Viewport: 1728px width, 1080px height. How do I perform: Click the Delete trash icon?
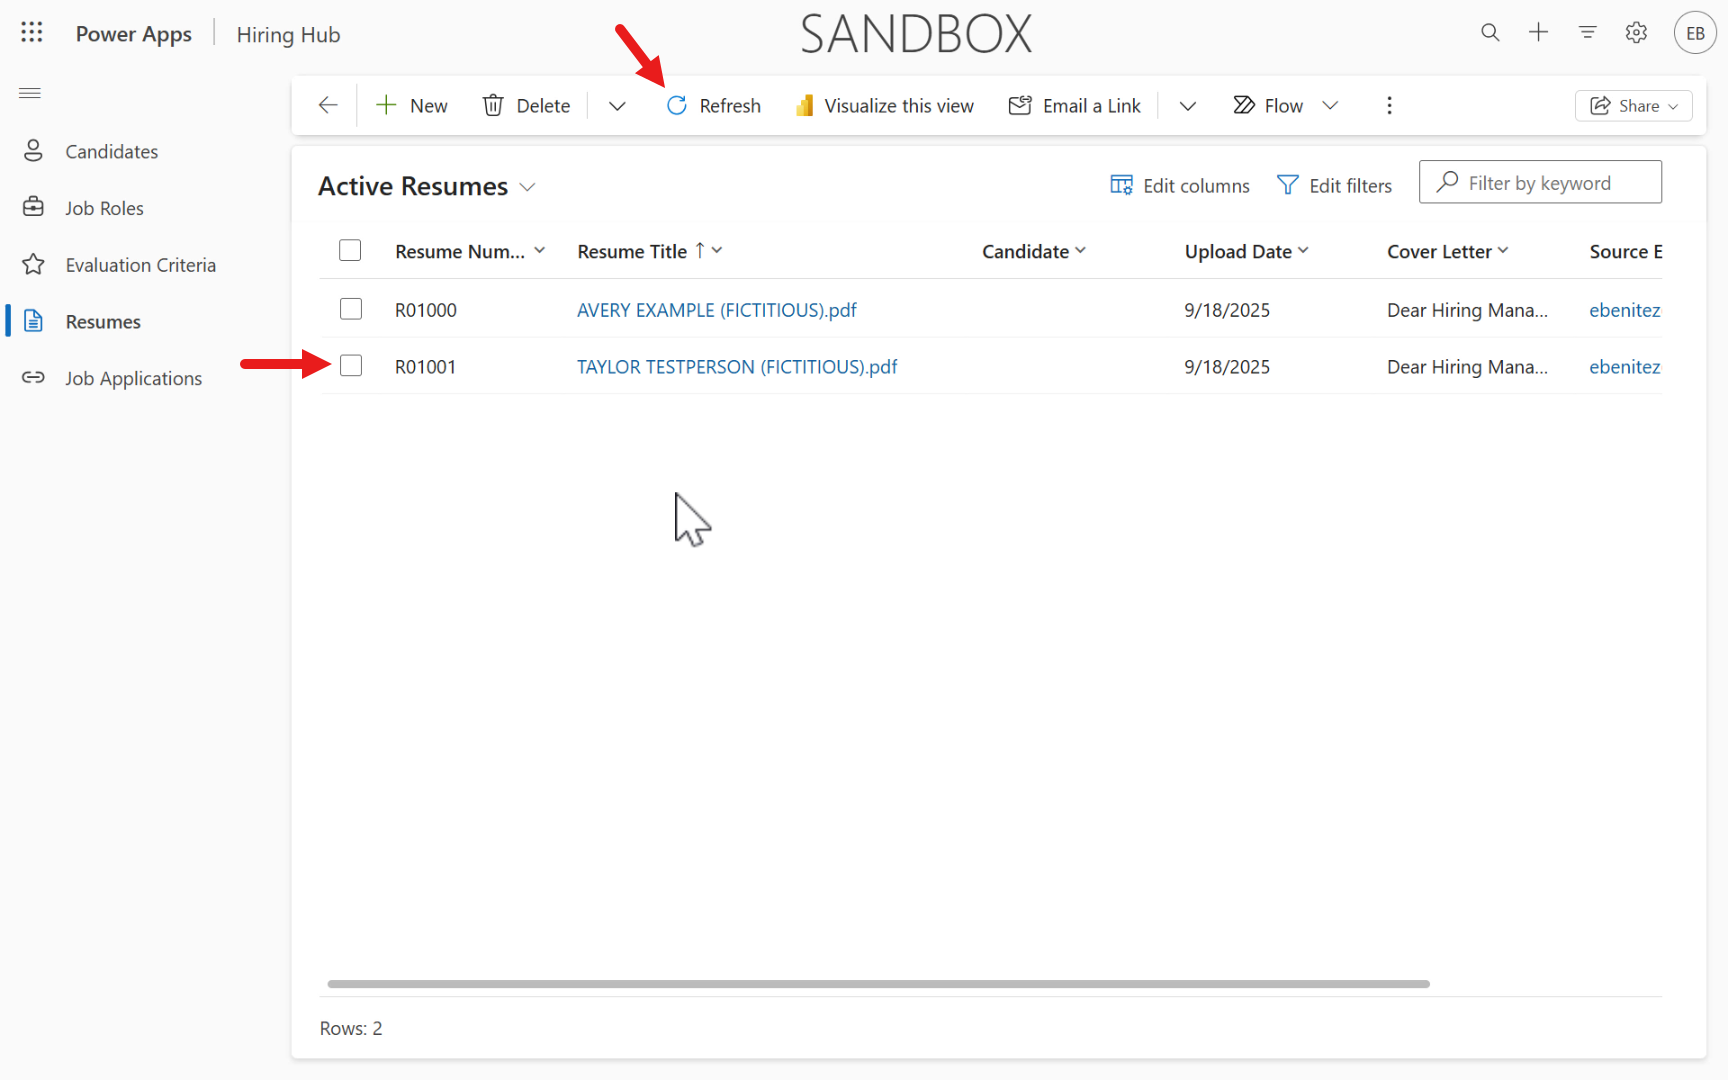point(493,106)
